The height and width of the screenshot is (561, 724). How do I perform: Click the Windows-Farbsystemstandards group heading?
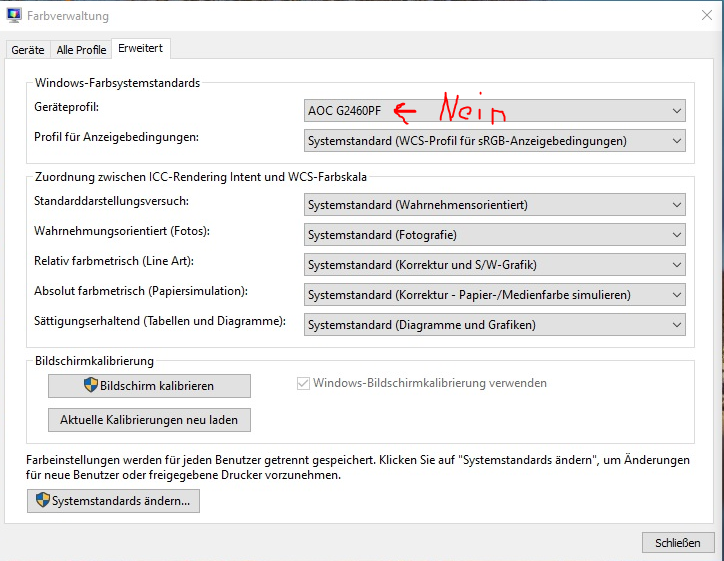117,83
